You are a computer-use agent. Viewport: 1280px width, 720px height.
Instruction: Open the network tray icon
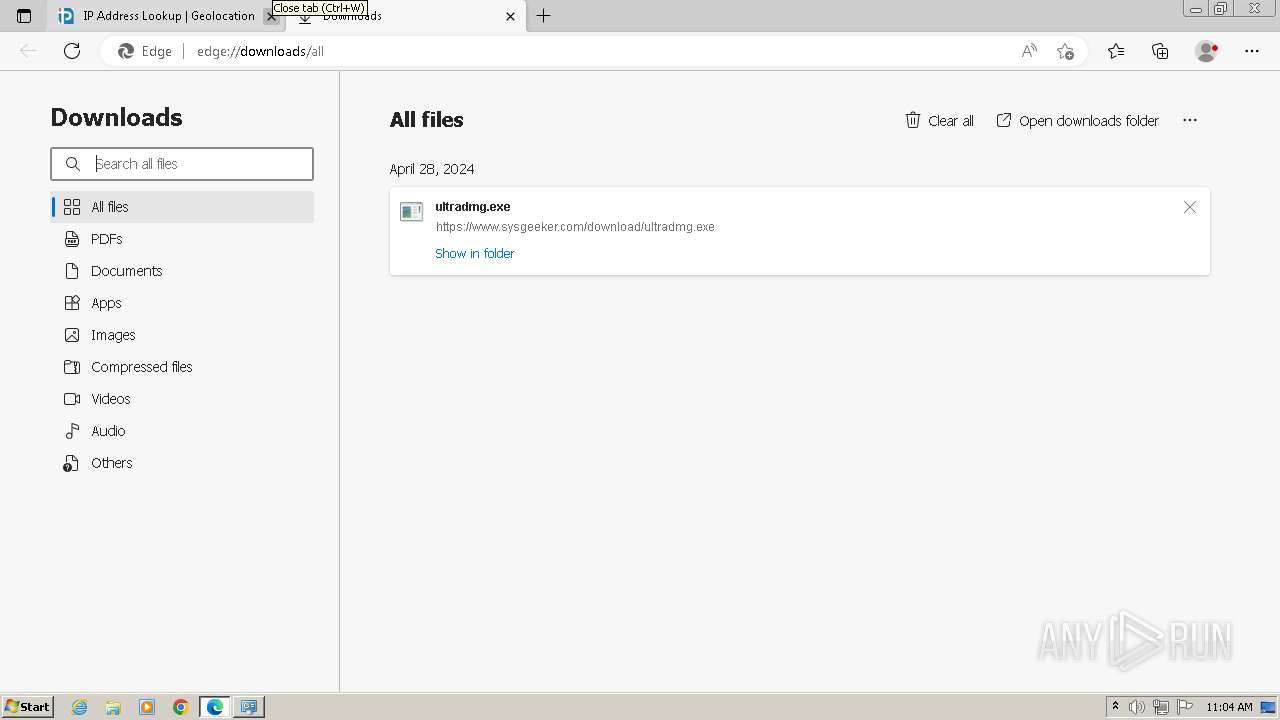(1161, 707)
